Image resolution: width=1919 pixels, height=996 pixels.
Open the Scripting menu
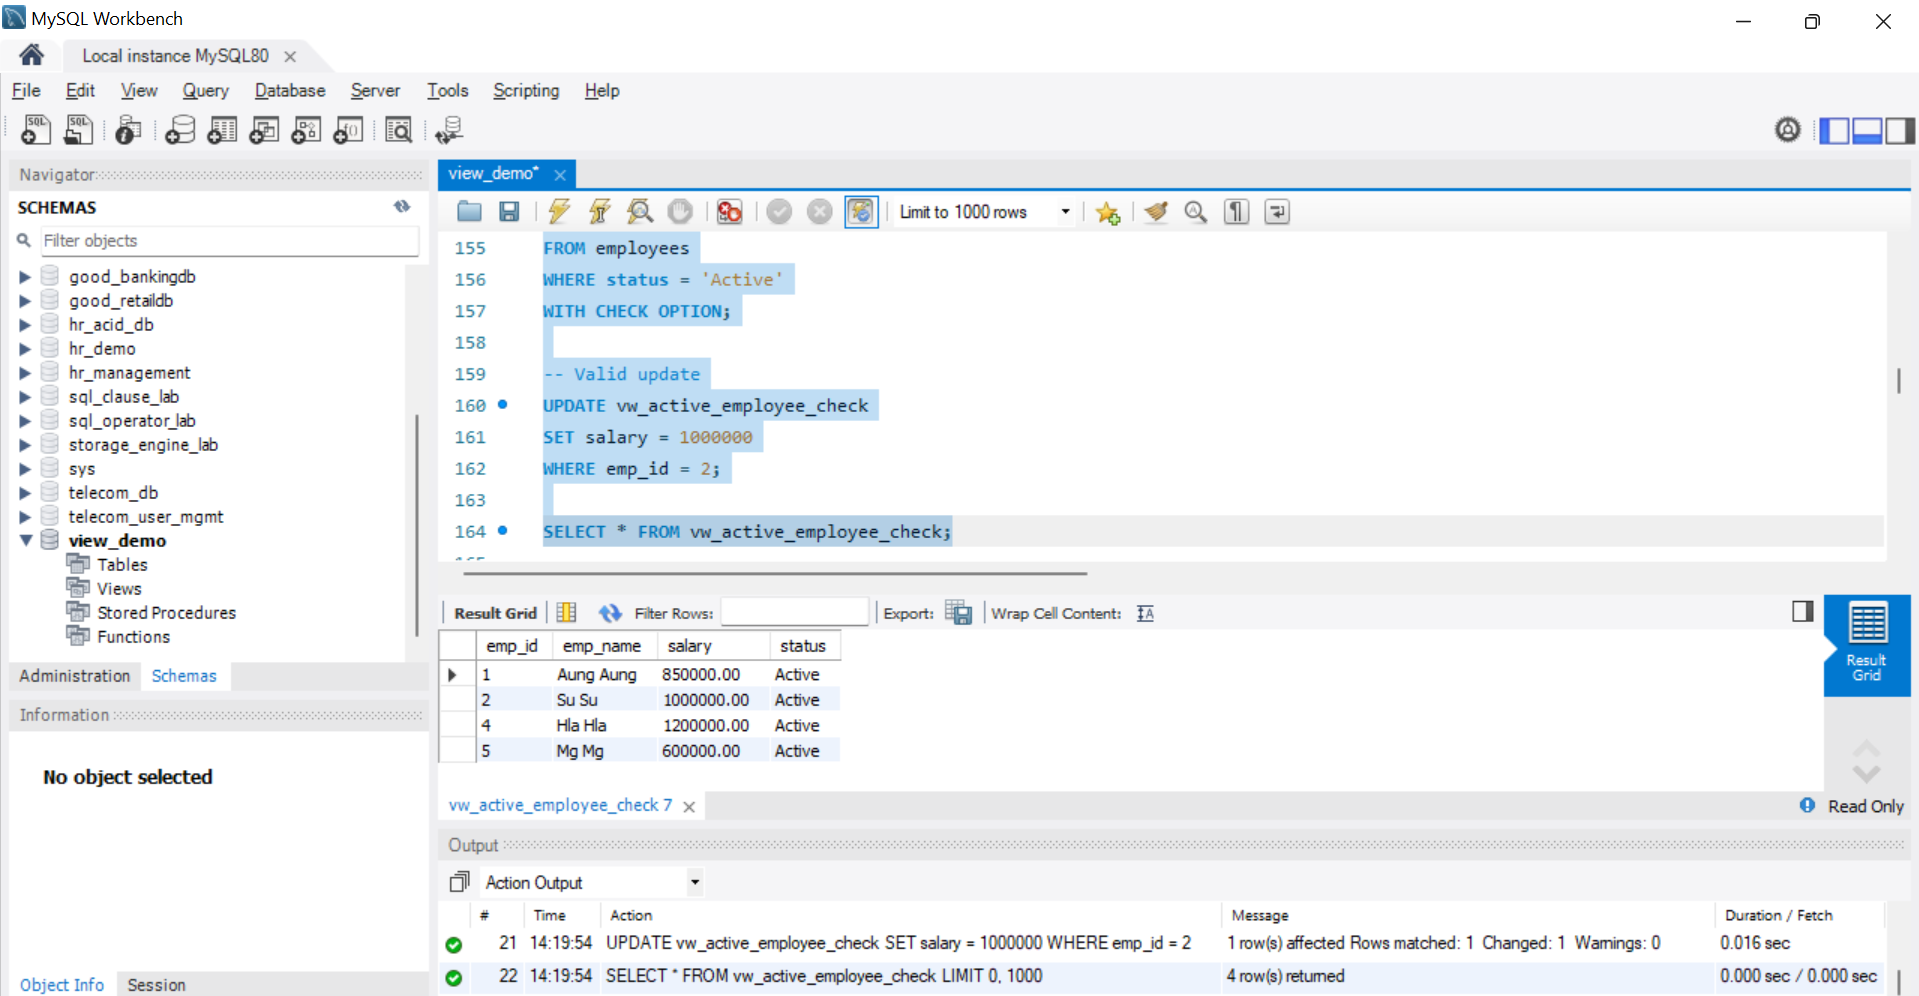[526, 90]
